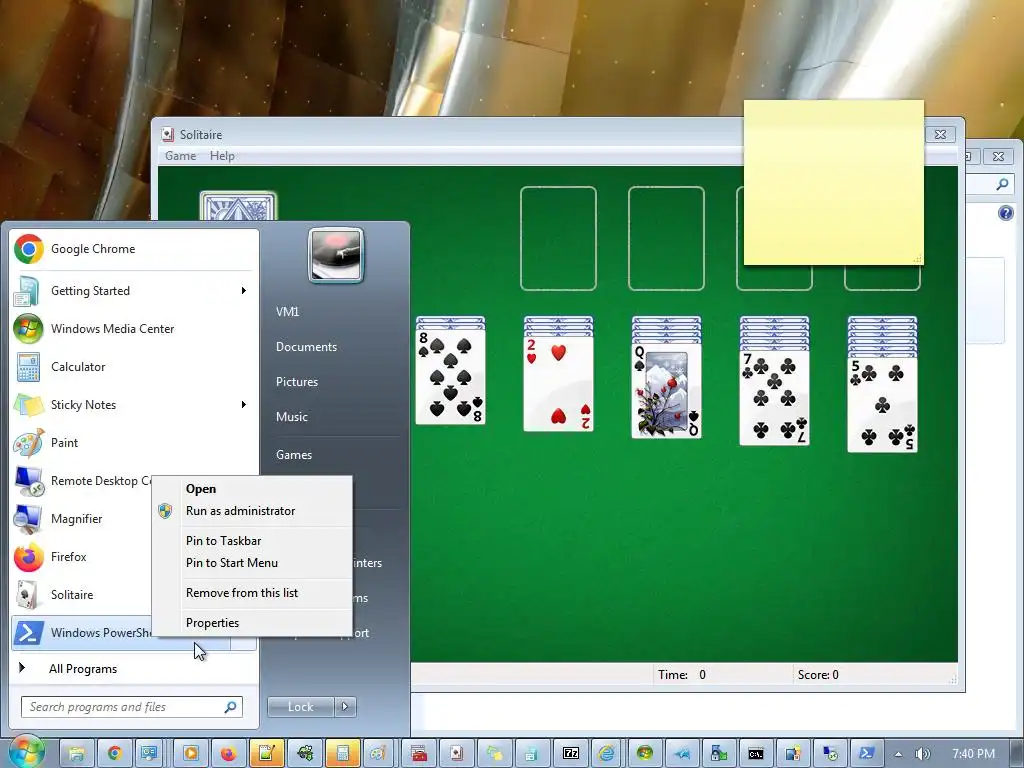Image resolution: width=1024 pixels, height=768 pixels.
Task: Open the Help menu in Solitaire
Action: pos(222,156)
